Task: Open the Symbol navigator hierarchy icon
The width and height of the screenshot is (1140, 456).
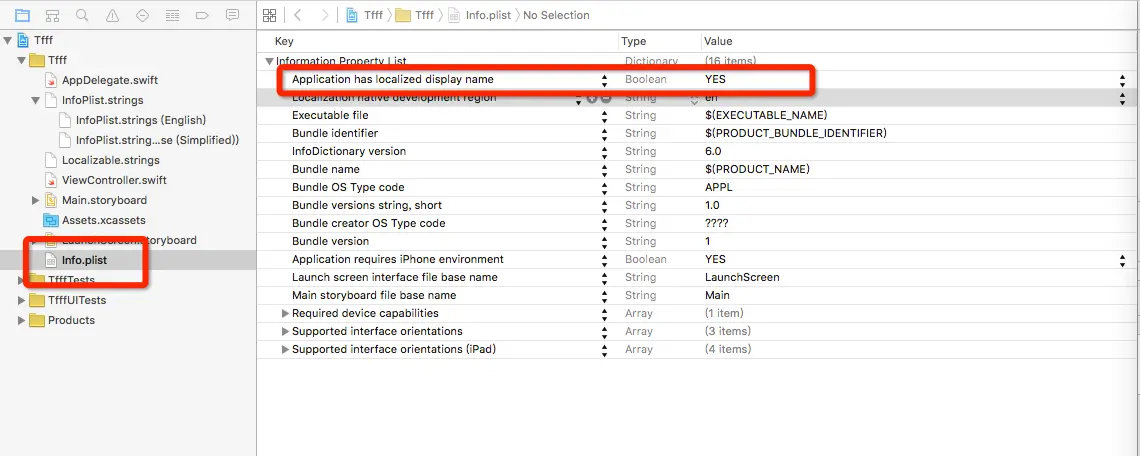Action: (x=52, y=15)
